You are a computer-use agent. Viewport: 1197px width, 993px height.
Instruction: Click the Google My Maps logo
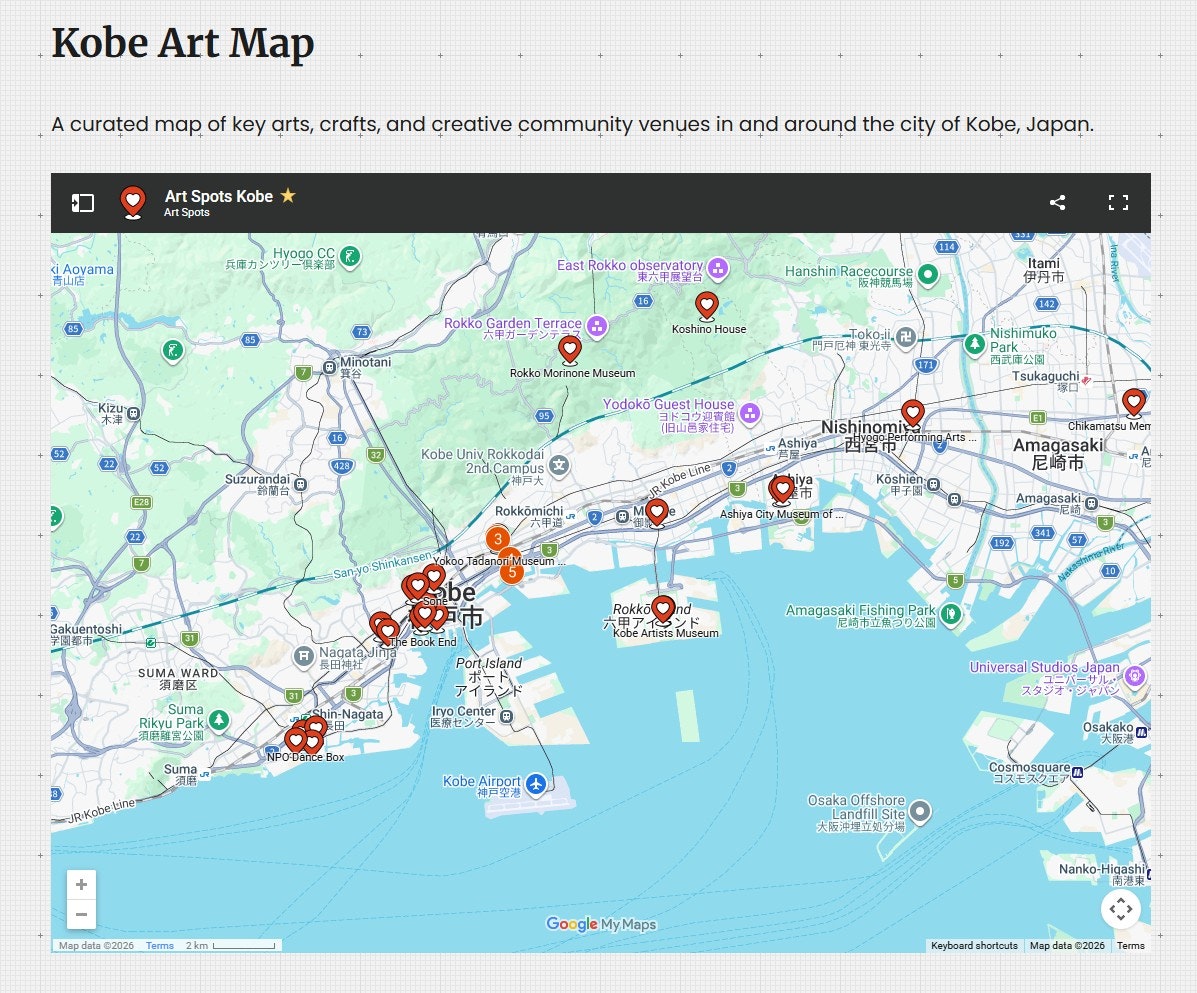(601, 924)
